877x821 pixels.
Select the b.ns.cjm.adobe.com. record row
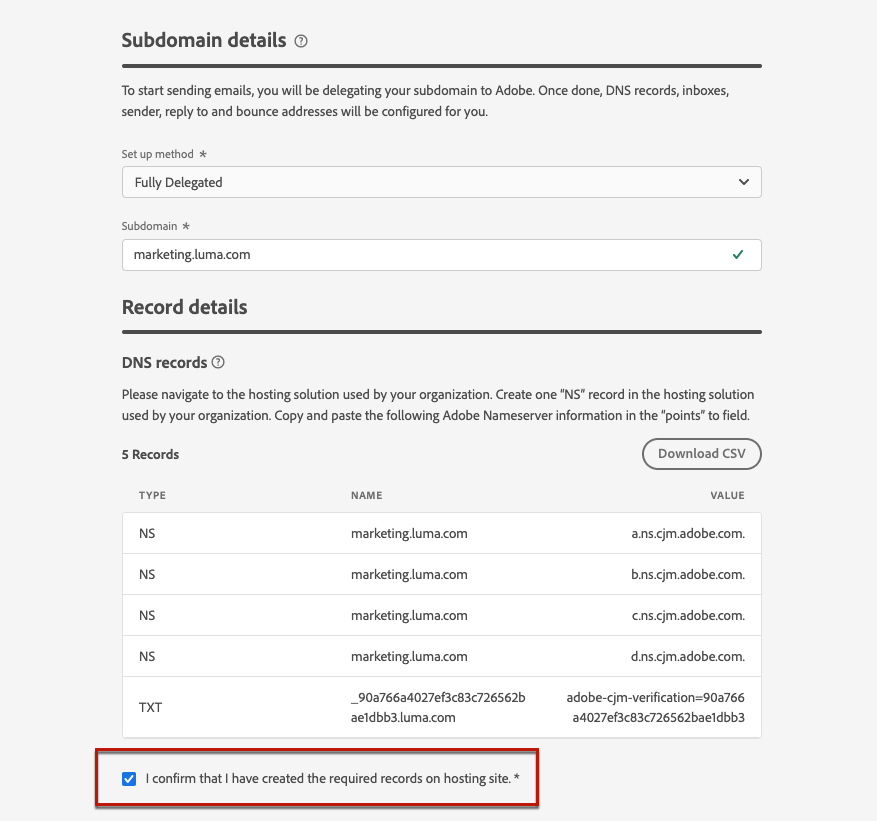click(x=441, y=574)
